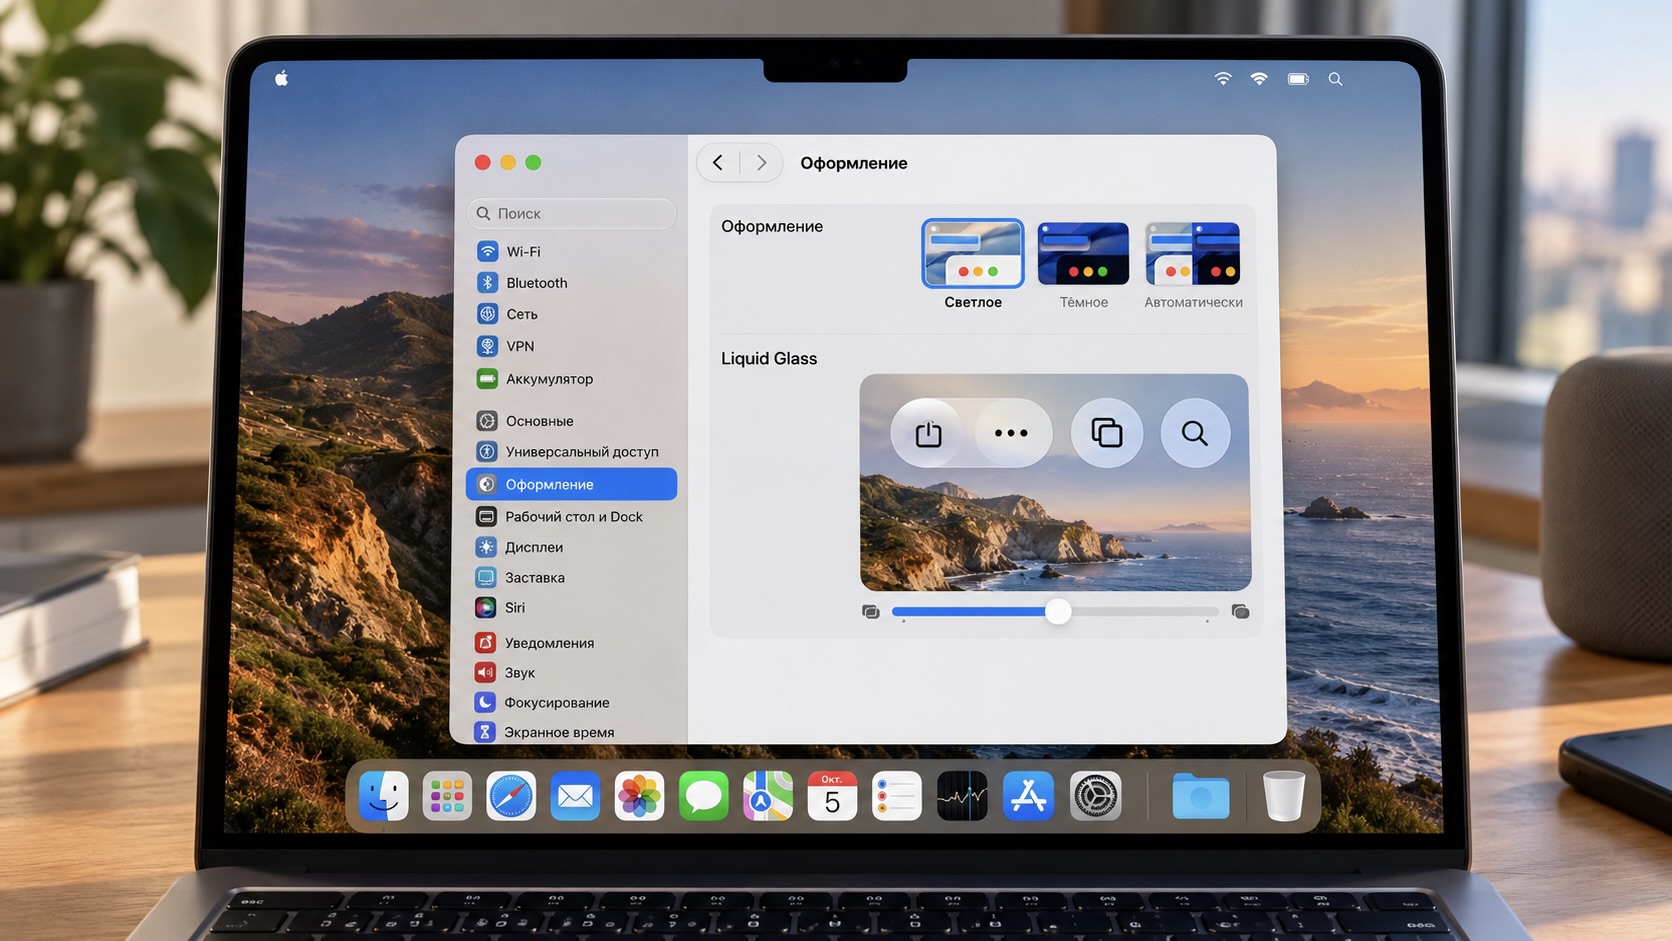Open App Store from the Dock
Screen dimensions: 1672x941
[1028, 796]
